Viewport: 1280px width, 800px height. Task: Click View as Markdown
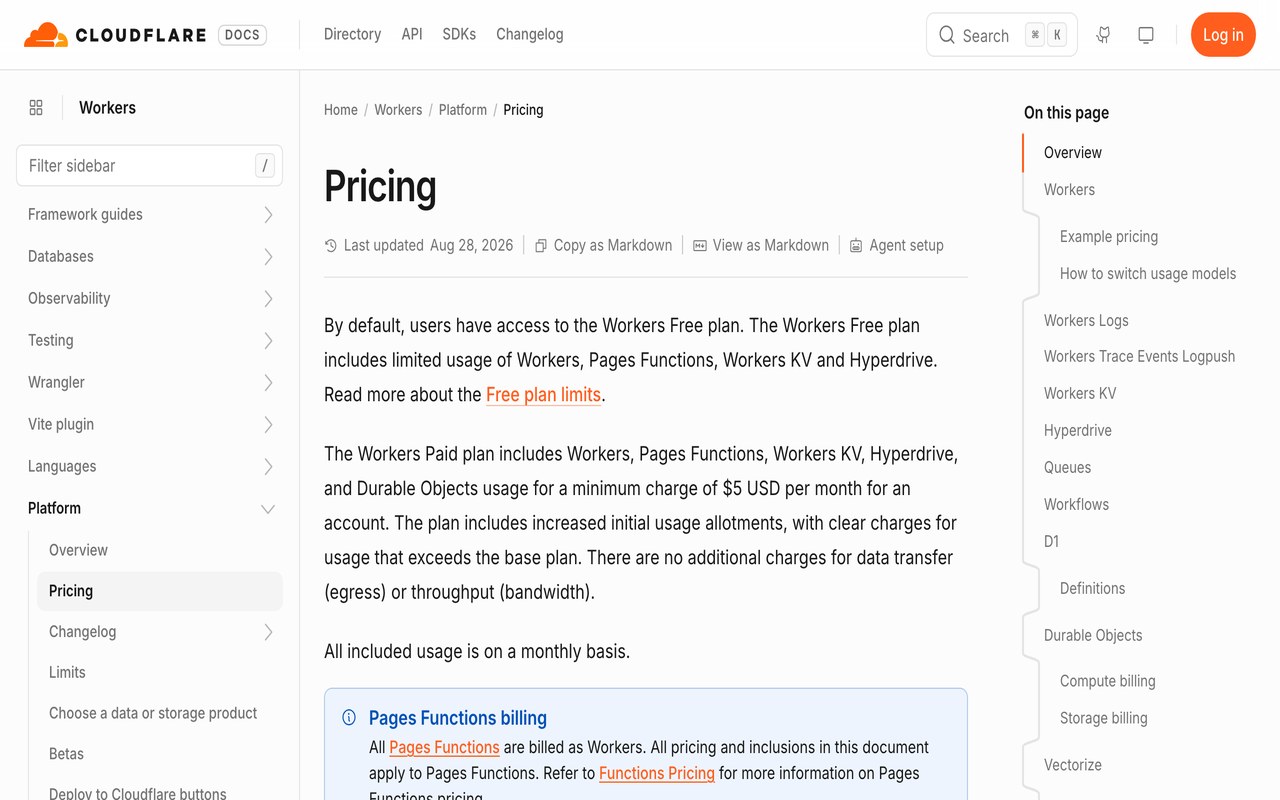761,245
